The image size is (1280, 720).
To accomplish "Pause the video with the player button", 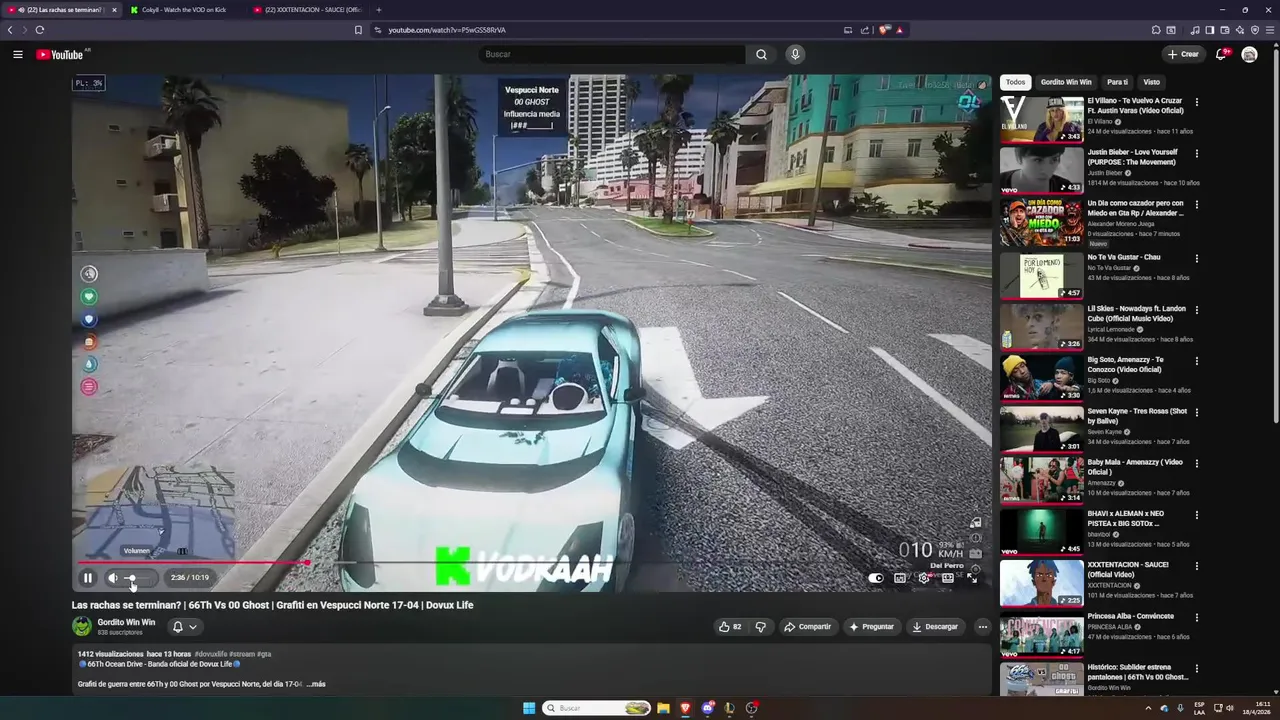I will [x=88, y=578].
